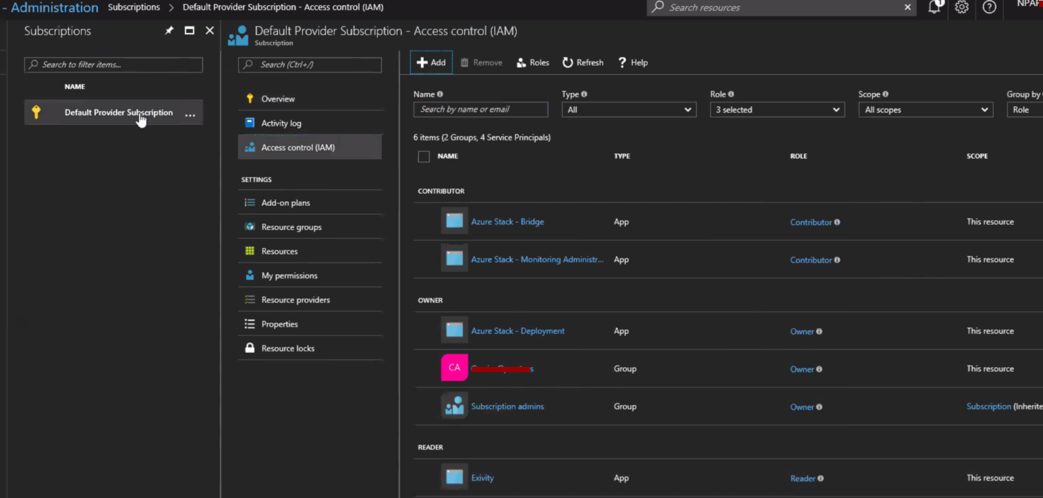Viewport: 1043px width, 498px height.
Task: Focus the Search (Ctrl+/) menu field
Action: [310, 64]
